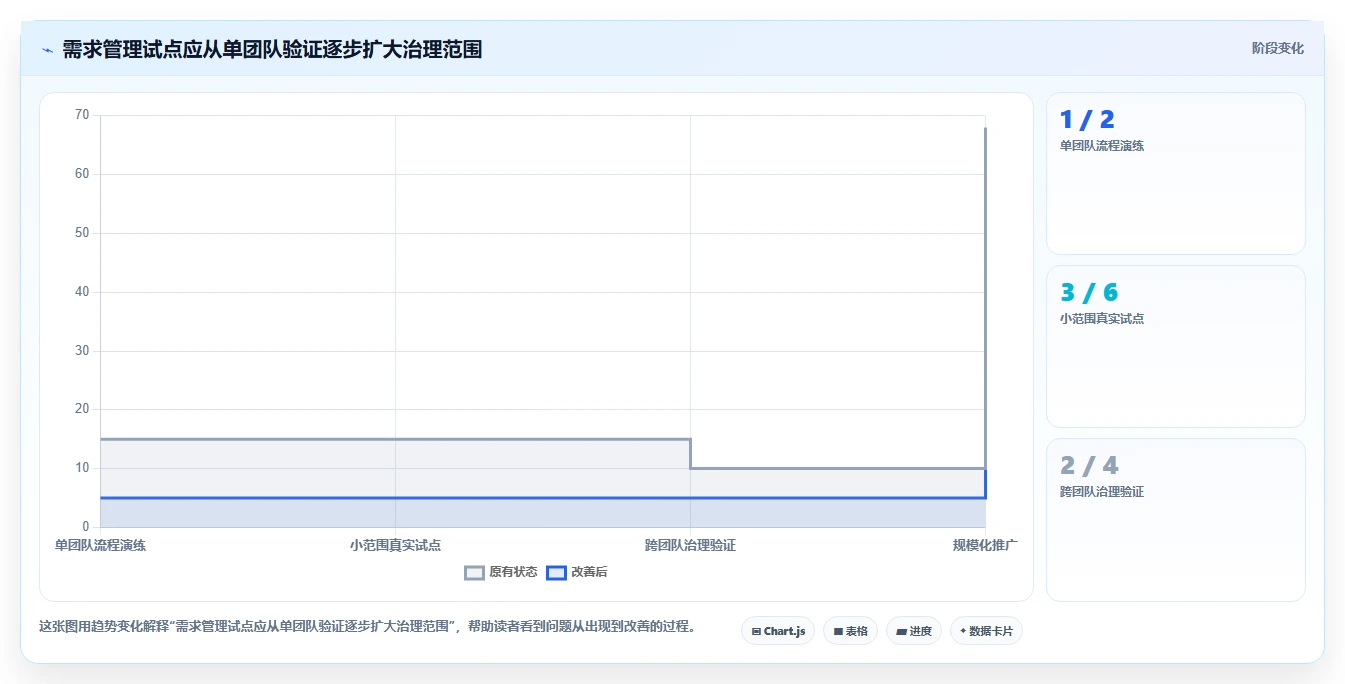Click the blue 改善后 legend color box

point(556,572)
